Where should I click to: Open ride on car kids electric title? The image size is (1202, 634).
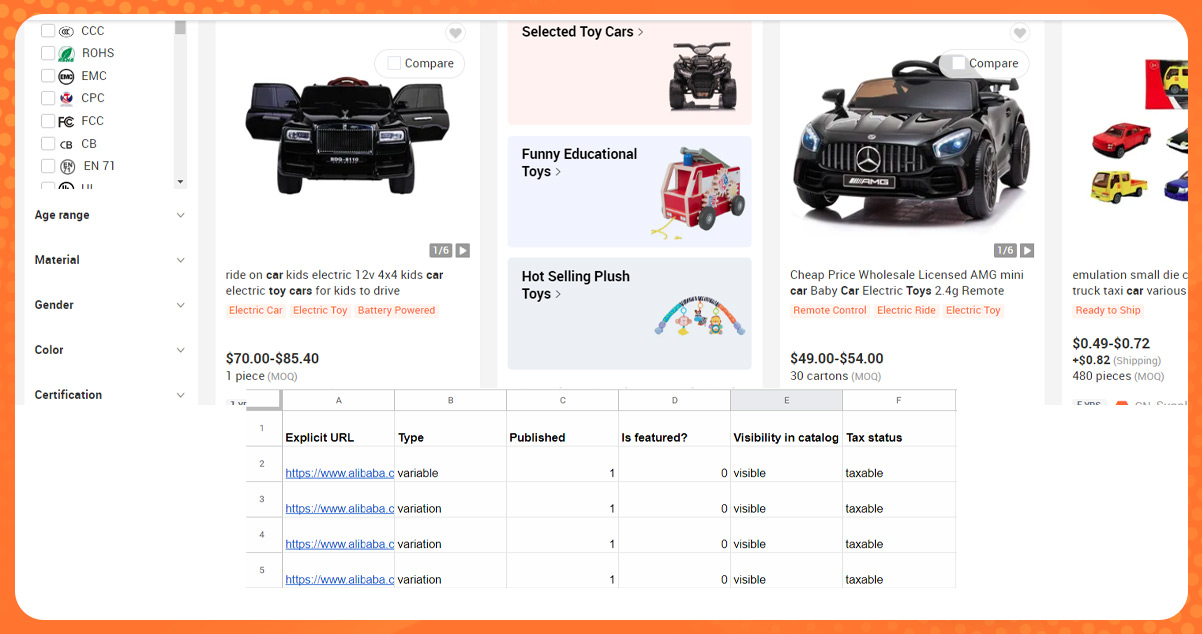tap(335, 283)
